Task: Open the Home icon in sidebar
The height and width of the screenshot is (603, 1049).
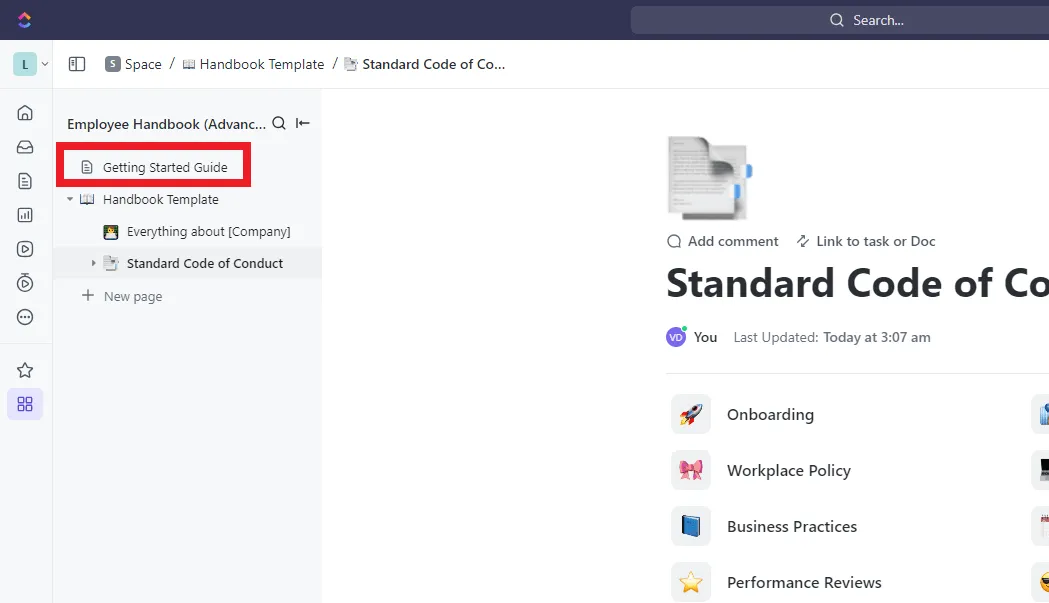Action: coord(25,112)
